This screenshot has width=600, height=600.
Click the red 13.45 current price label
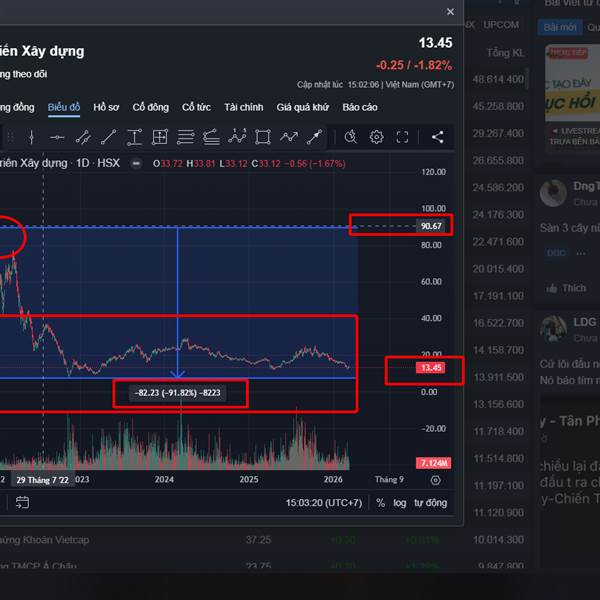pos(431,368)
